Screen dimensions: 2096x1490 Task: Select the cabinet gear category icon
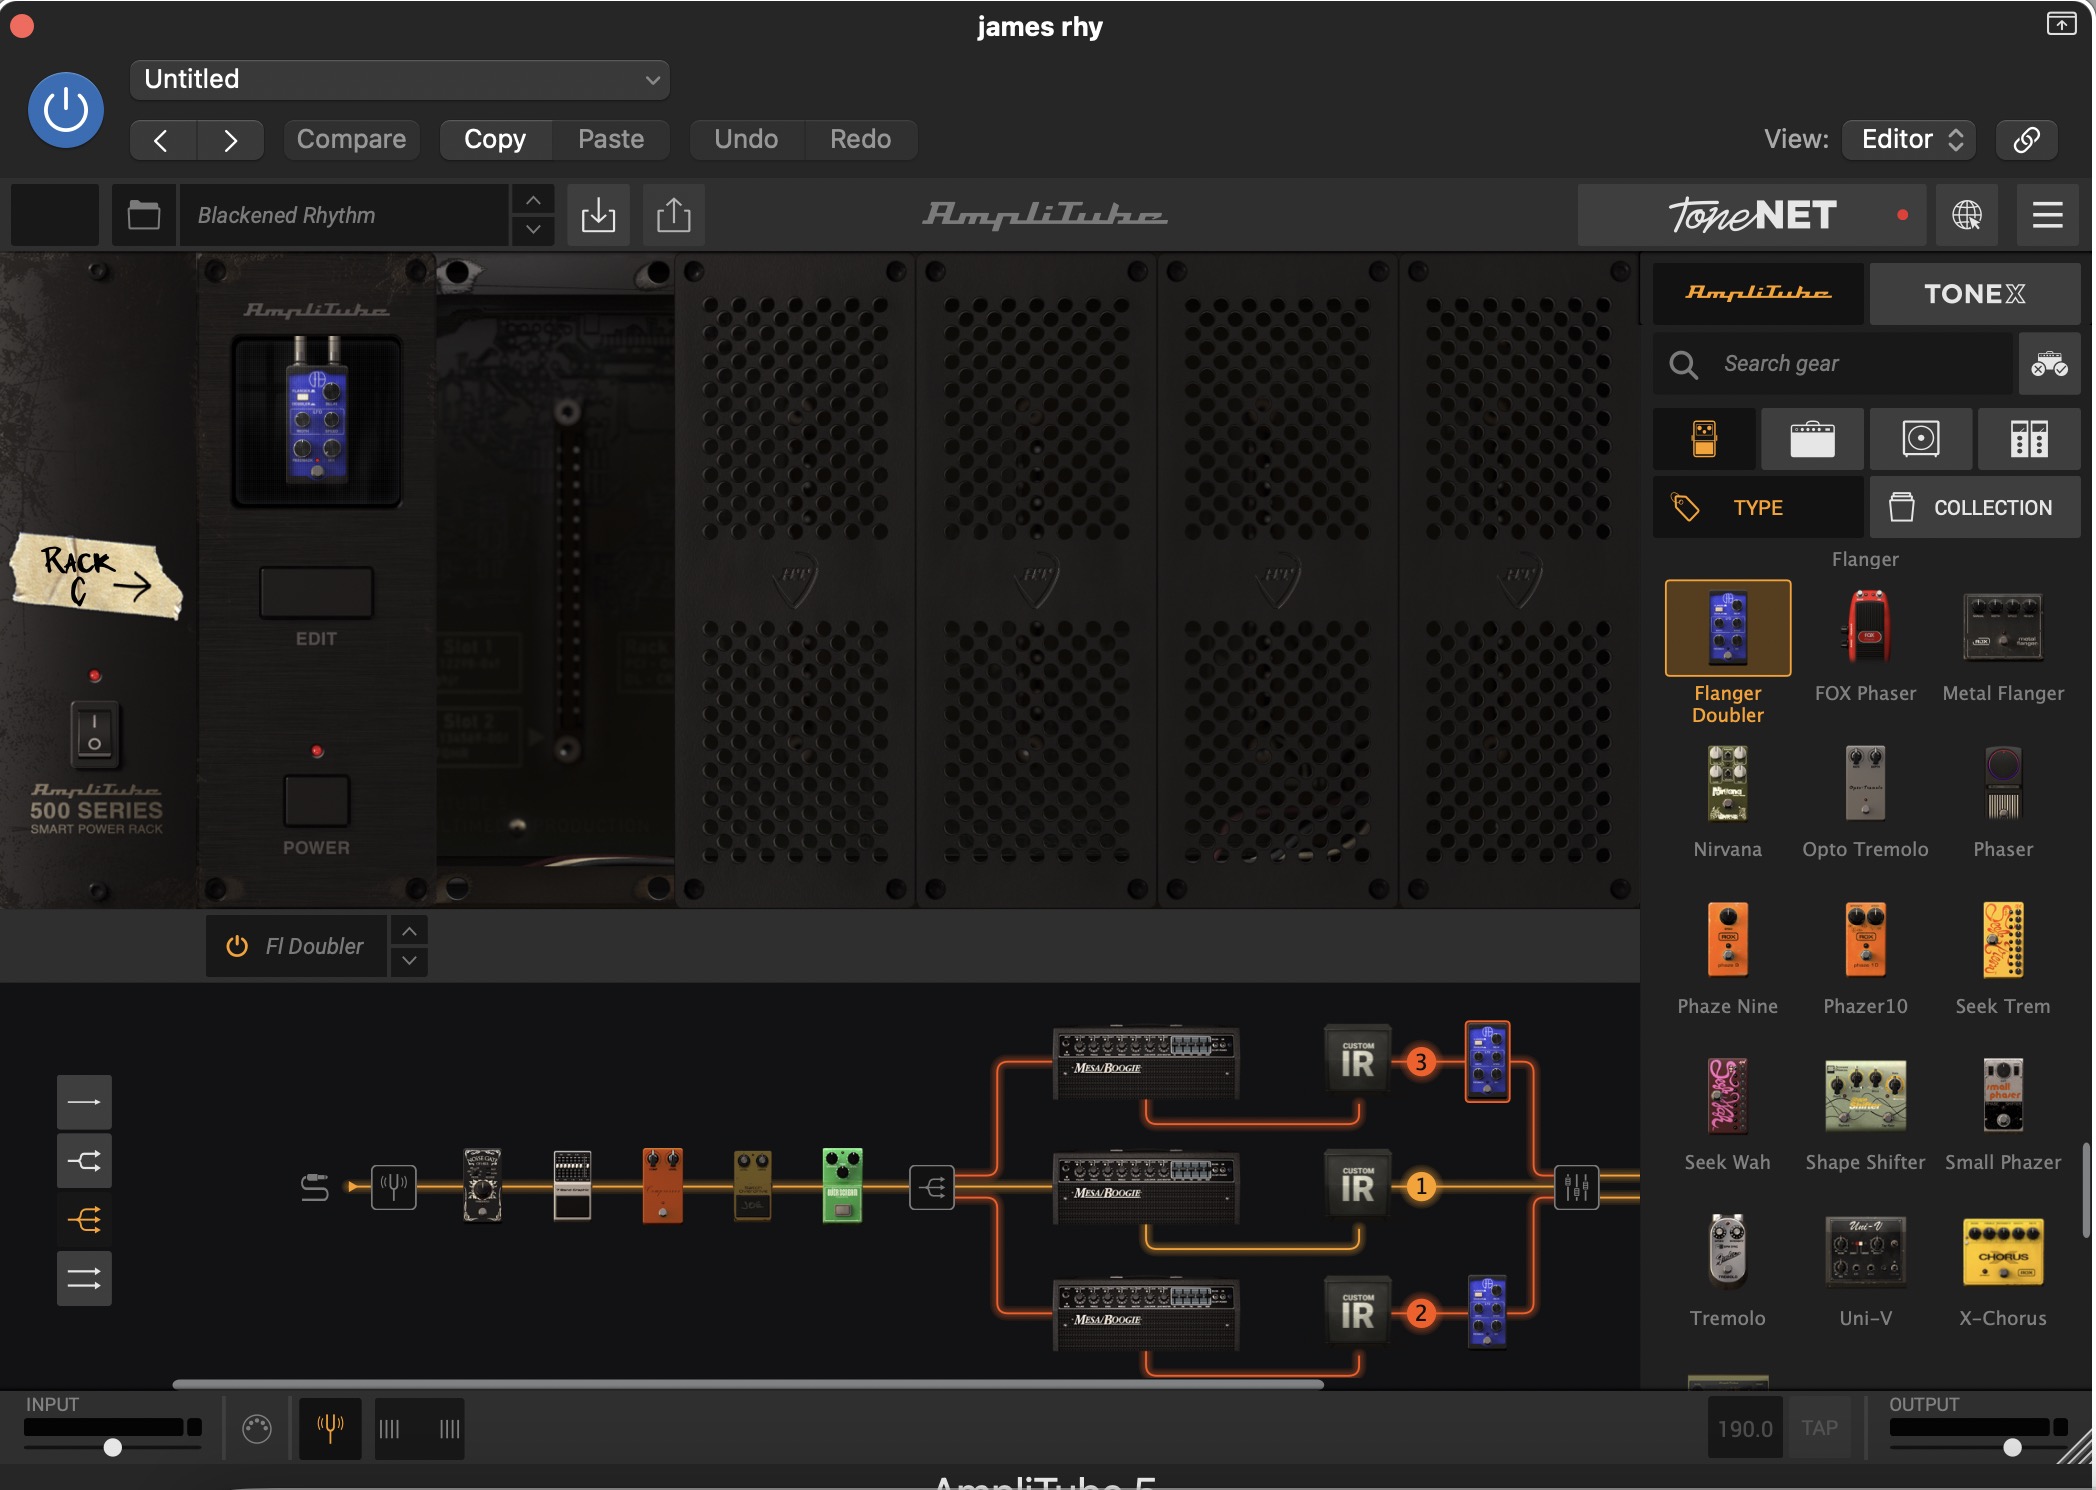pos(1921,439)
